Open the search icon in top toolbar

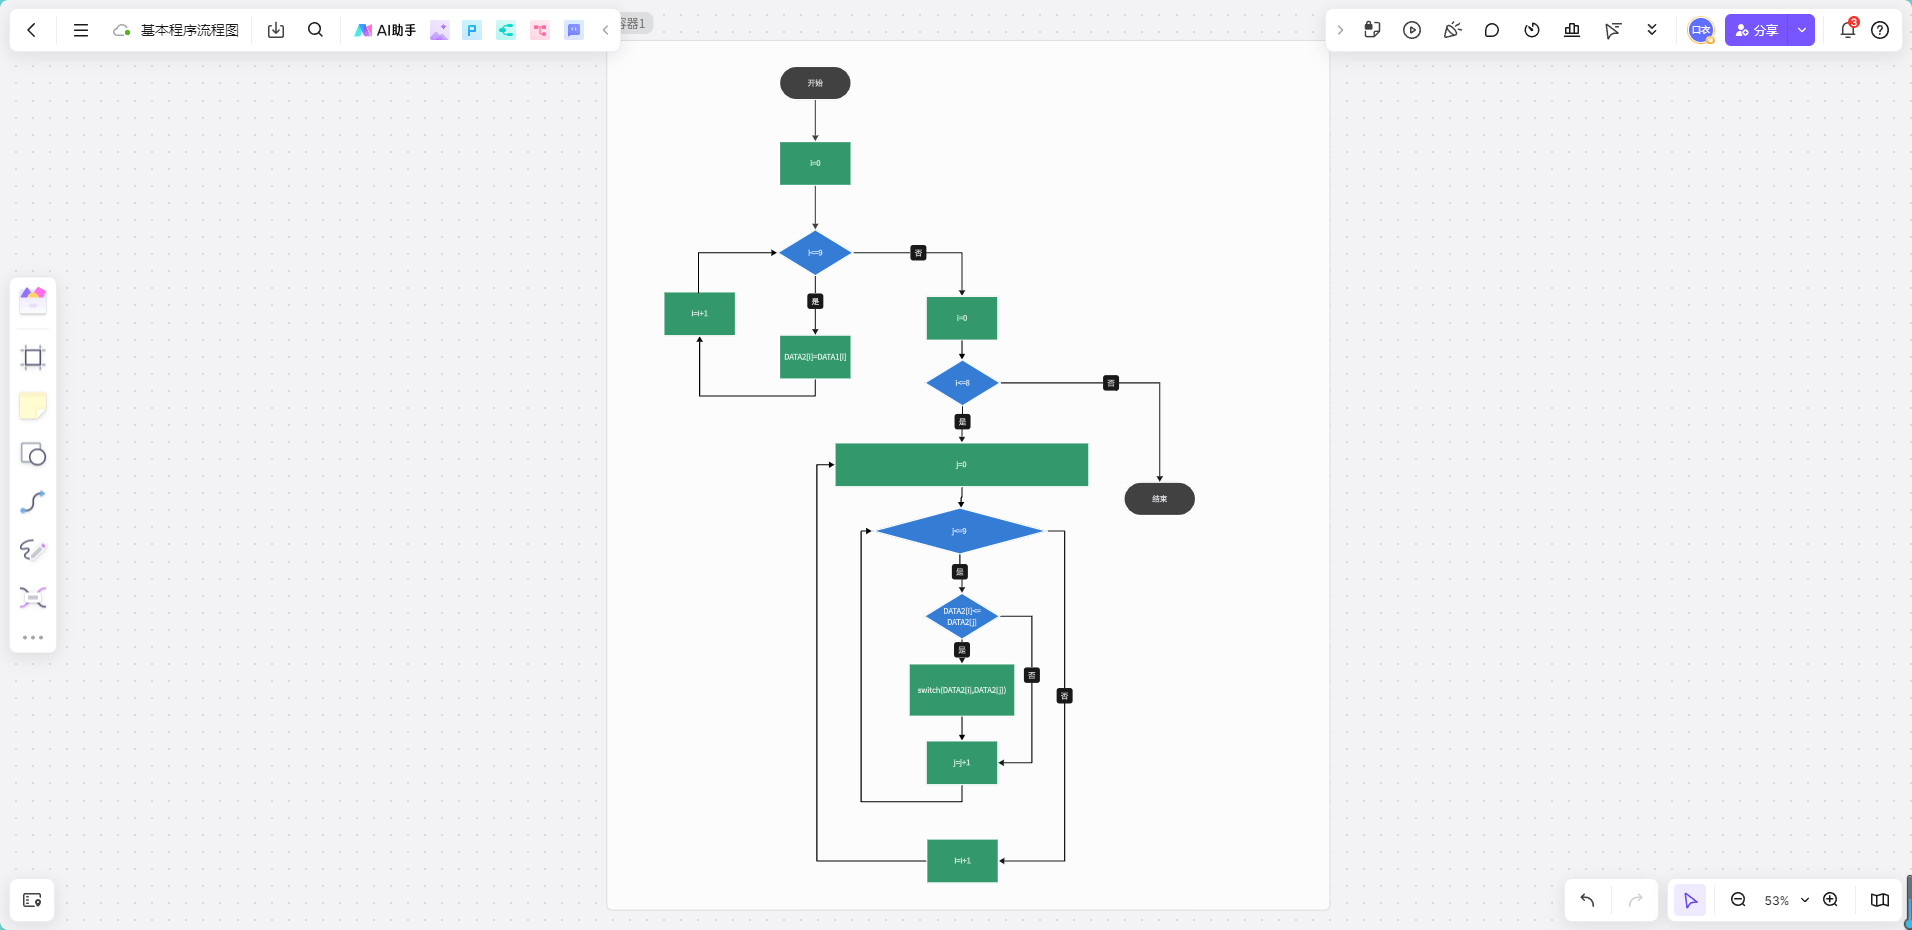tap(315, 30)
